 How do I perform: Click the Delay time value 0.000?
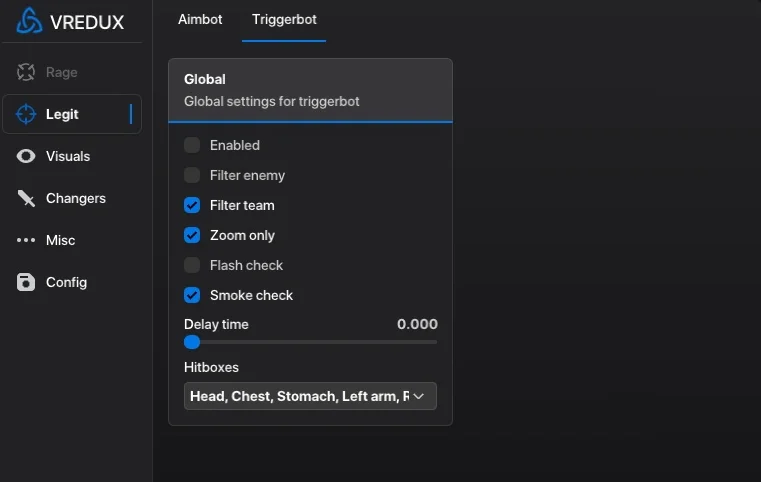pos(417,324)
